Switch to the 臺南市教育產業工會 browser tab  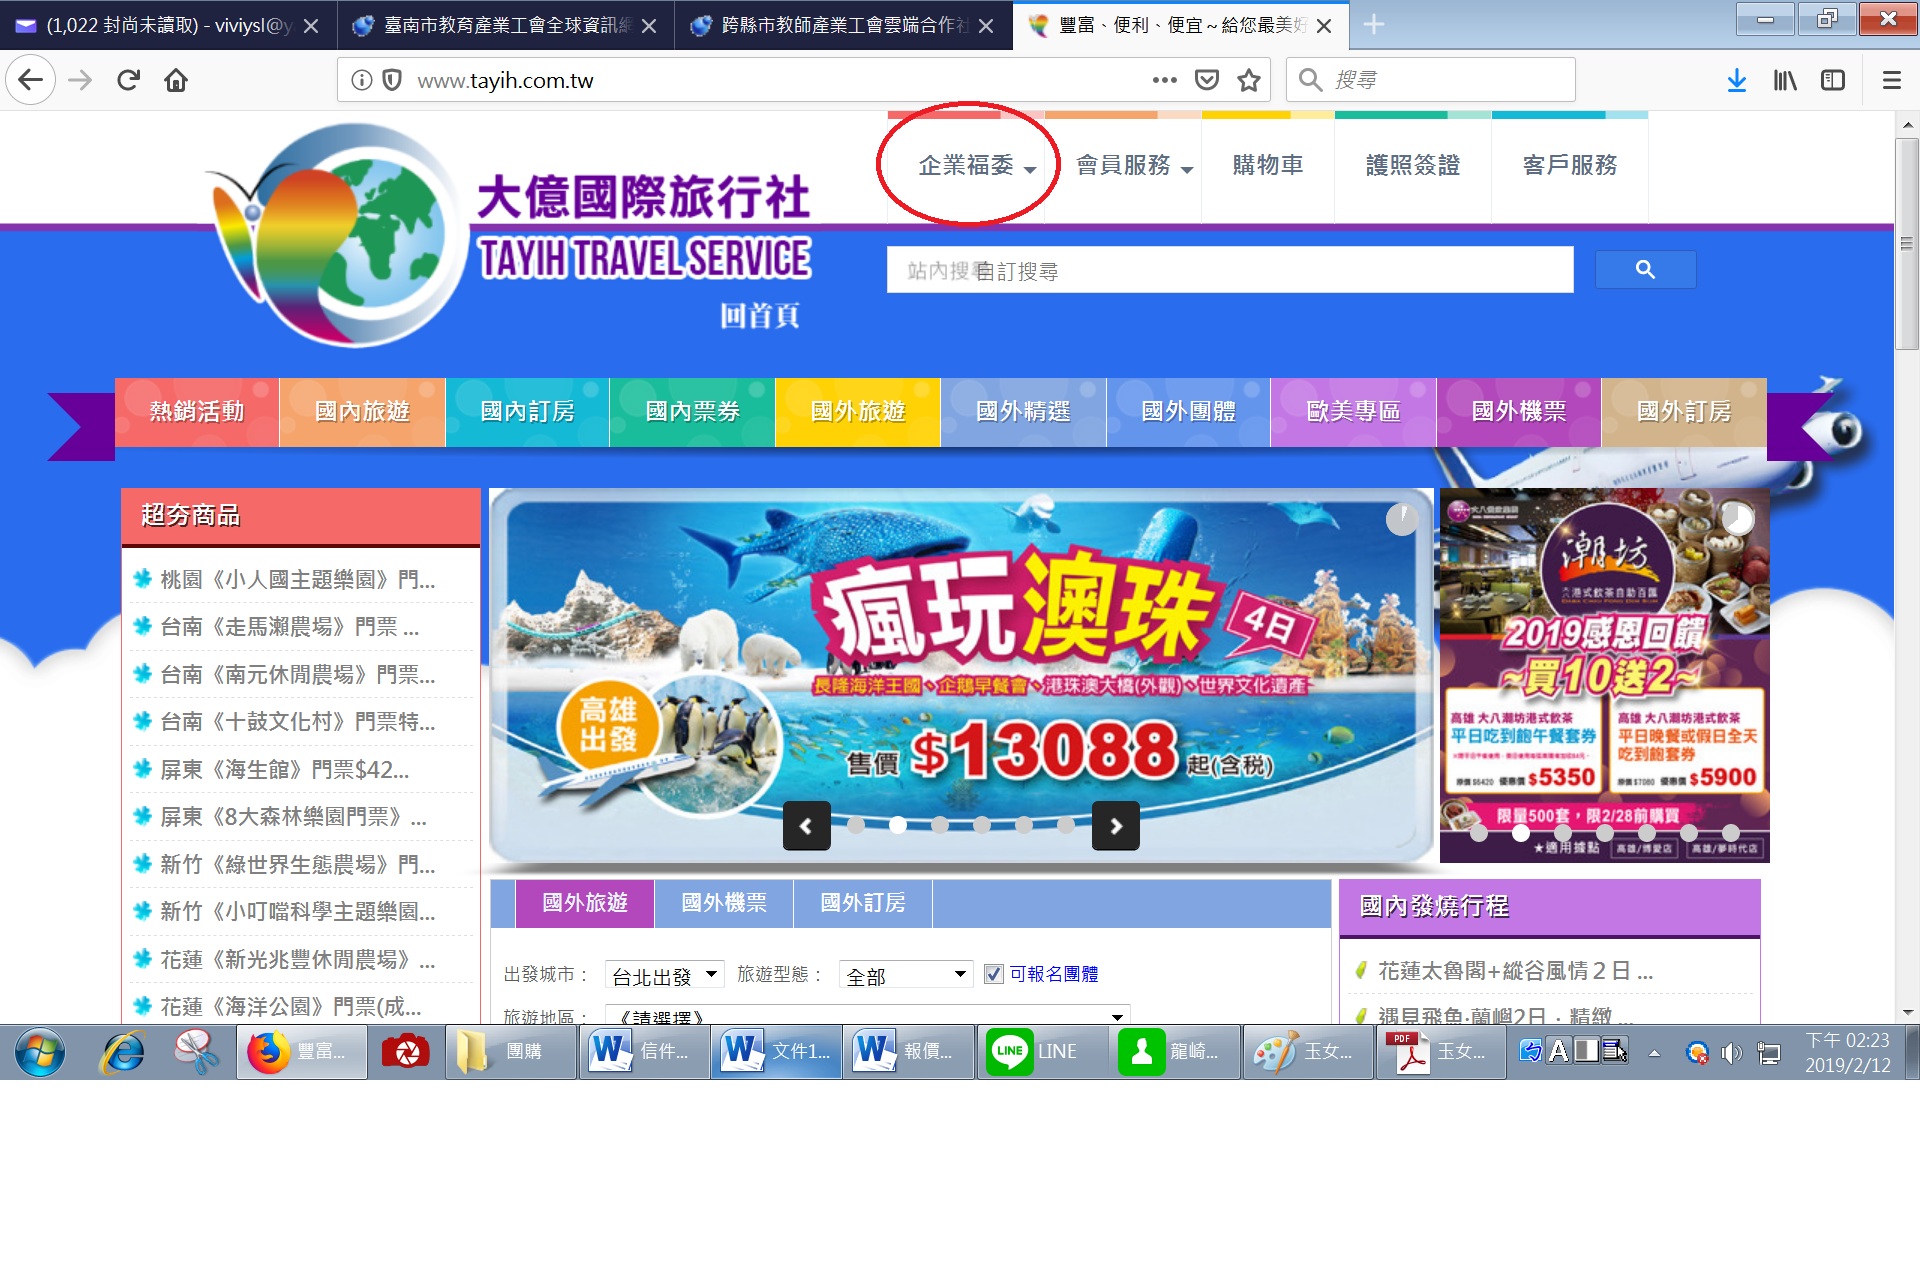(506, 25)
